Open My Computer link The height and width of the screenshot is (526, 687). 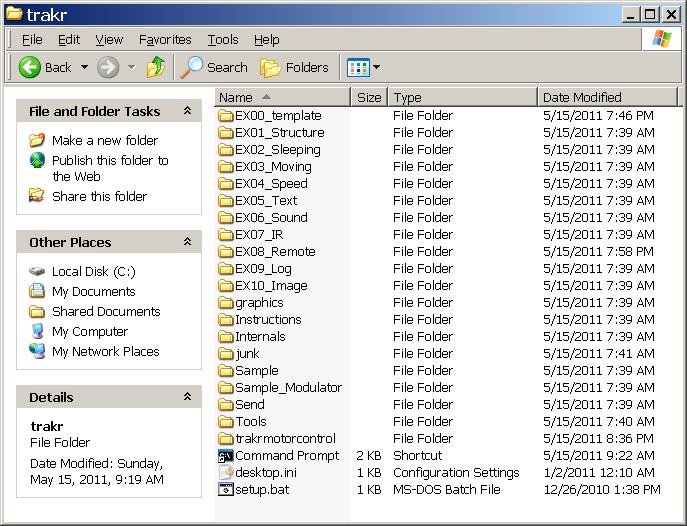point(90,332)
